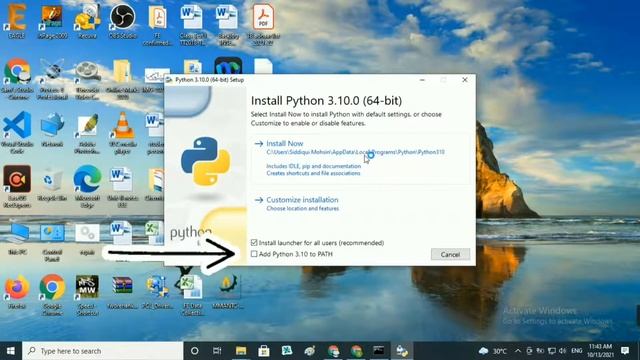Screen dimensions: 640x360
Task: Open the volume control in system tray
Action: [x=563, y=351]
